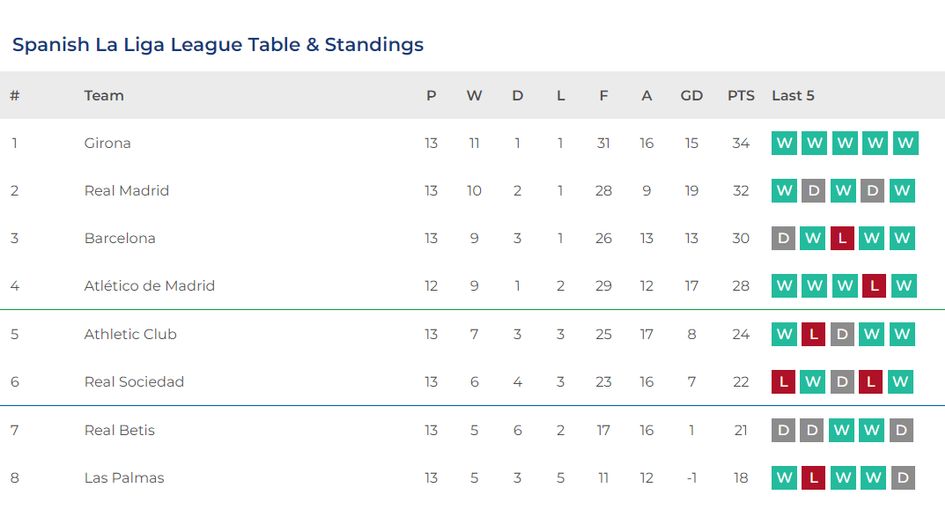The width and height of the screenshot is (945, 532).
Task: Click Athletic Club's red L result badge
Action: (x=814, y=334)
